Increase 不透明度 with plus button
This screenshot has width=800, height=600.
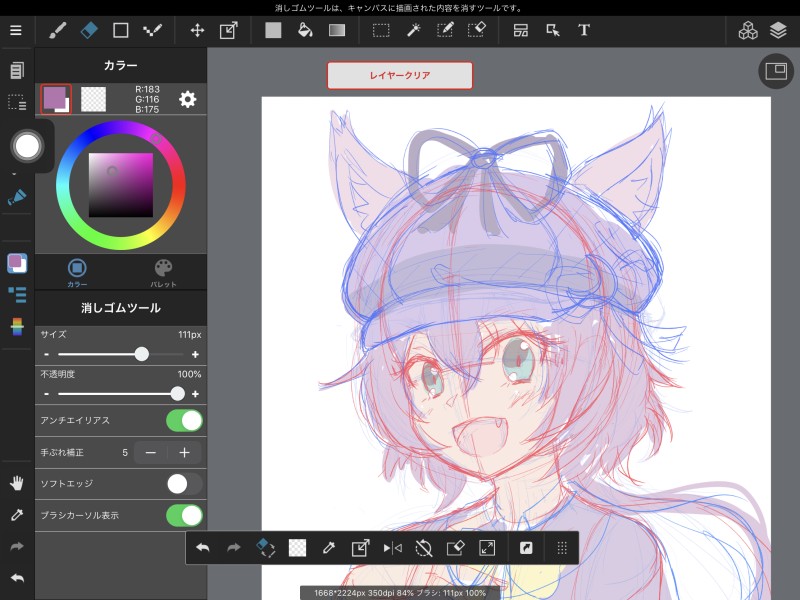[x=195, y=394]
